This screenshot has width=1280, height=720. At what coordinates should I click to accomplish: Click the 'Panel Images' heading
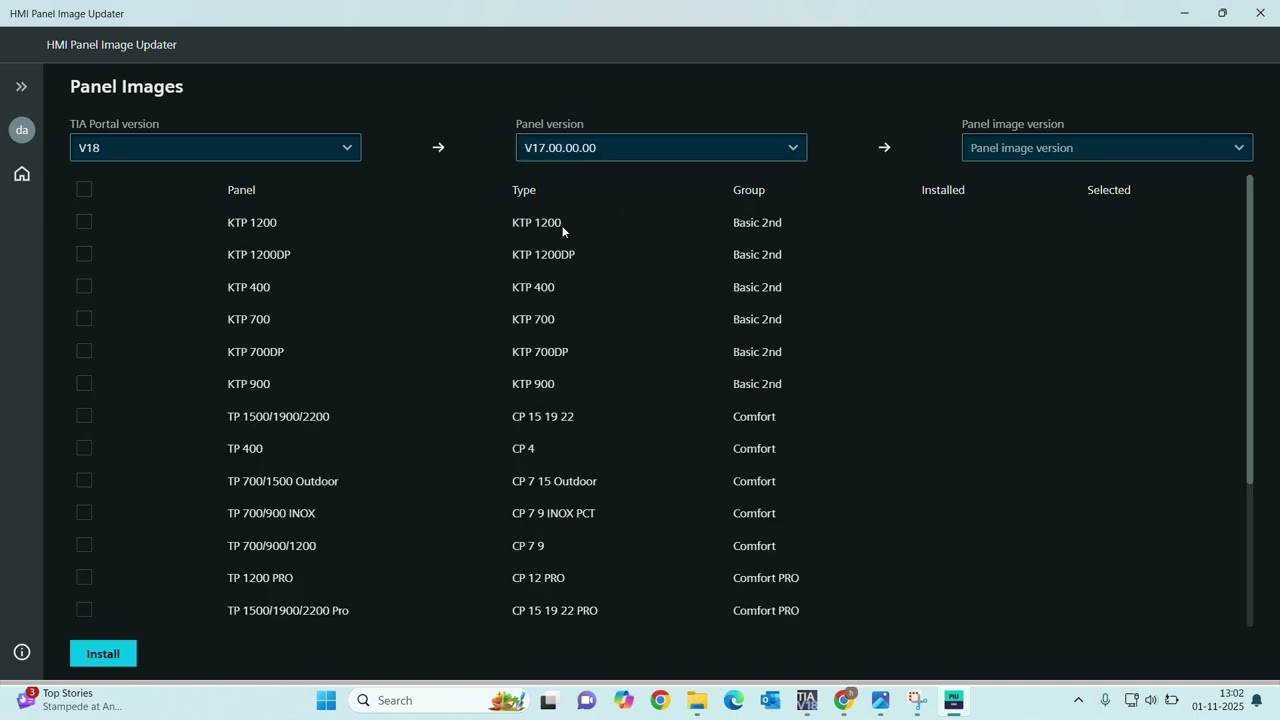(x=126, y=87)
